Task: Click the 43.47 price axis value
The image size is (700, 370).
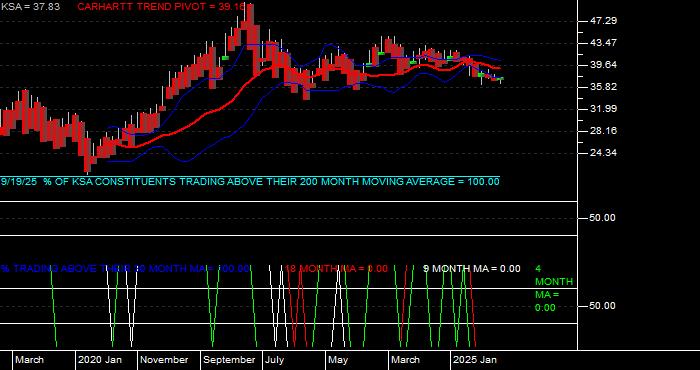Action: (x=603, y=43)
